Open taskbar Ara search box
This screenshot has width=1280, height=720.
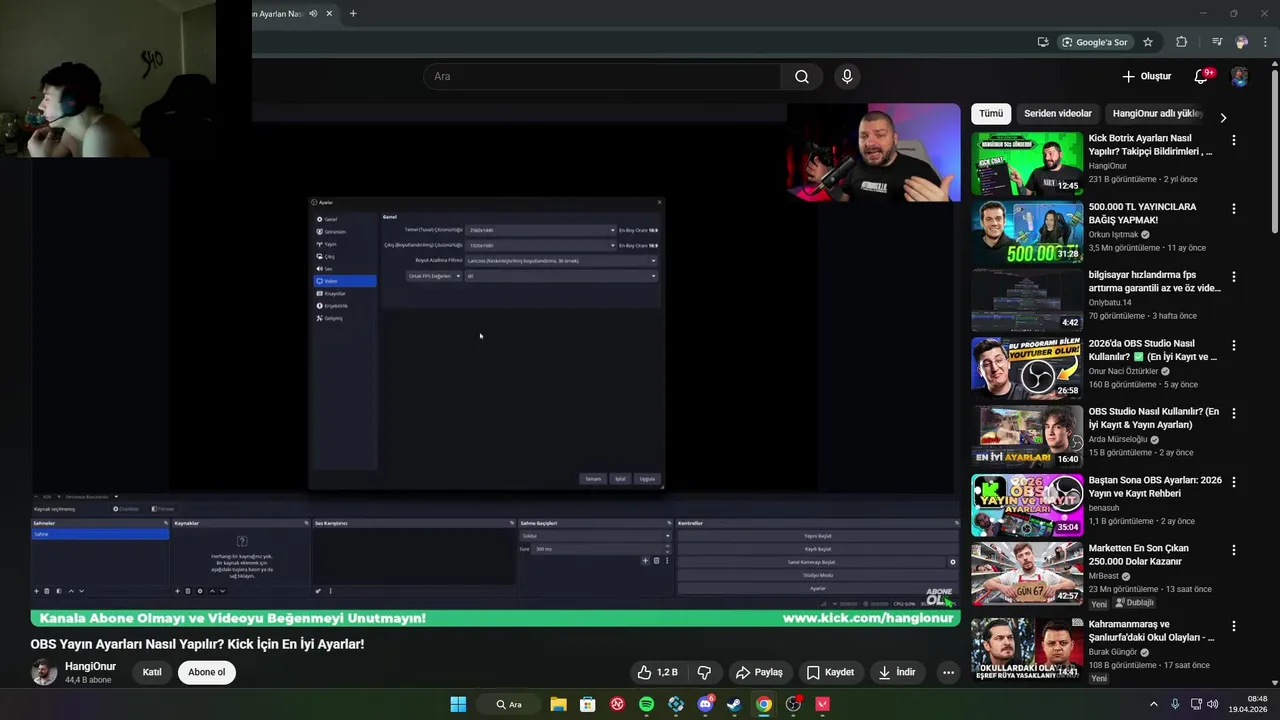coord(509,704)
